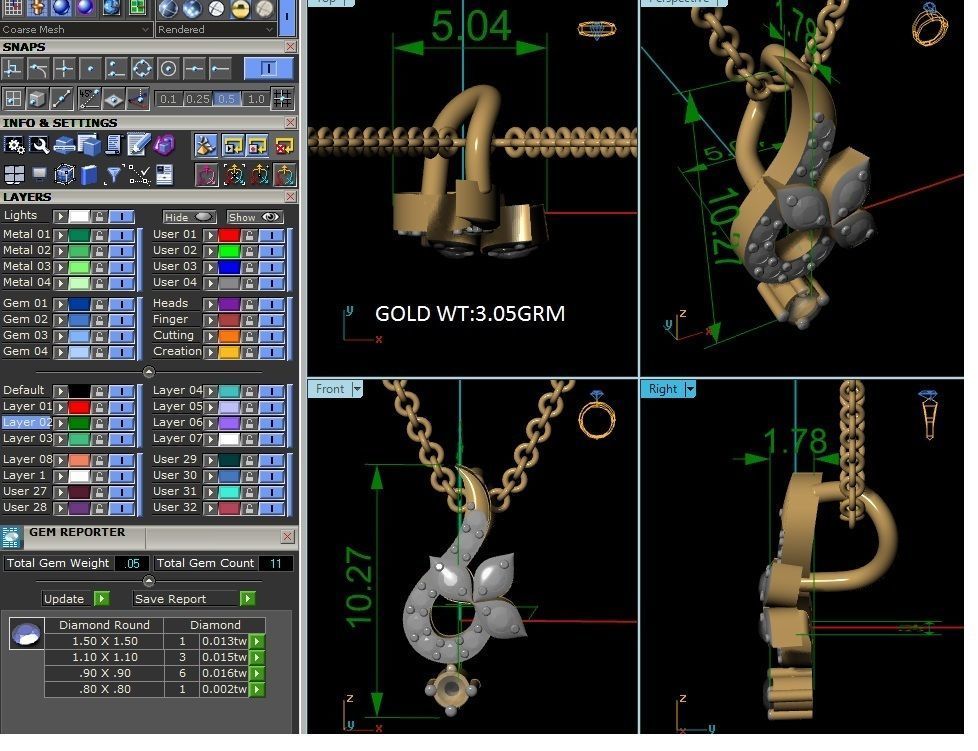Activate the point snap icon
This screenshot has height=751, width=978.
pos(90,69)
